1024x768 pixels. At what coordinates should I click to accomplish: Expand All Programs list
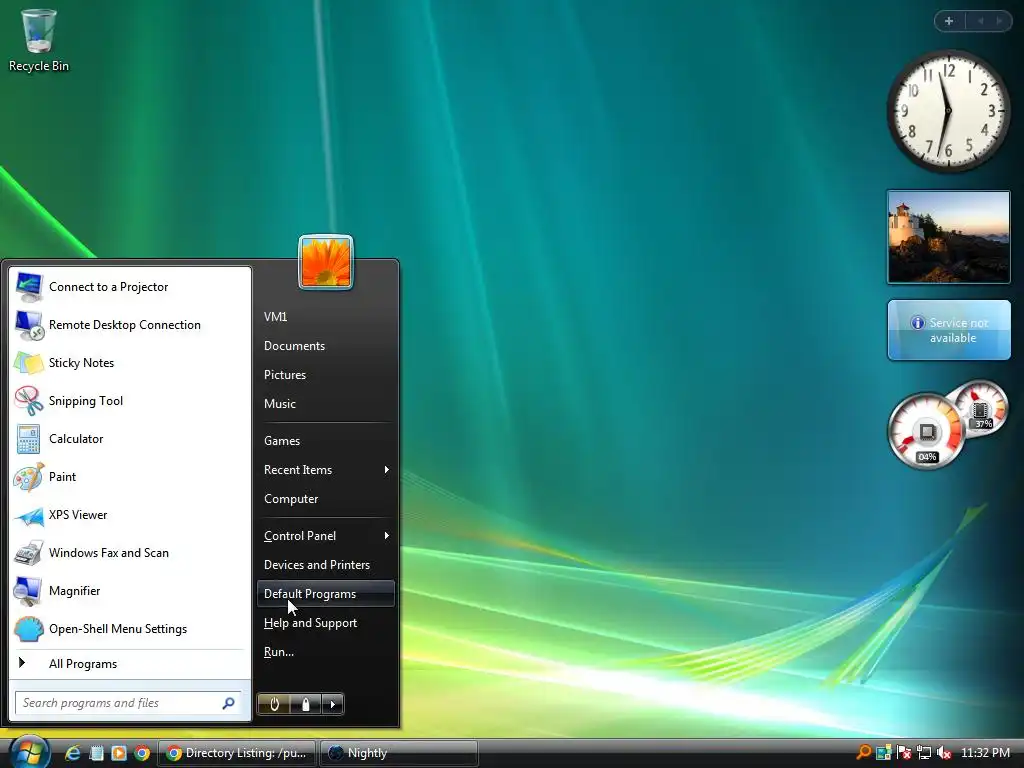click(x=129, y=664)
